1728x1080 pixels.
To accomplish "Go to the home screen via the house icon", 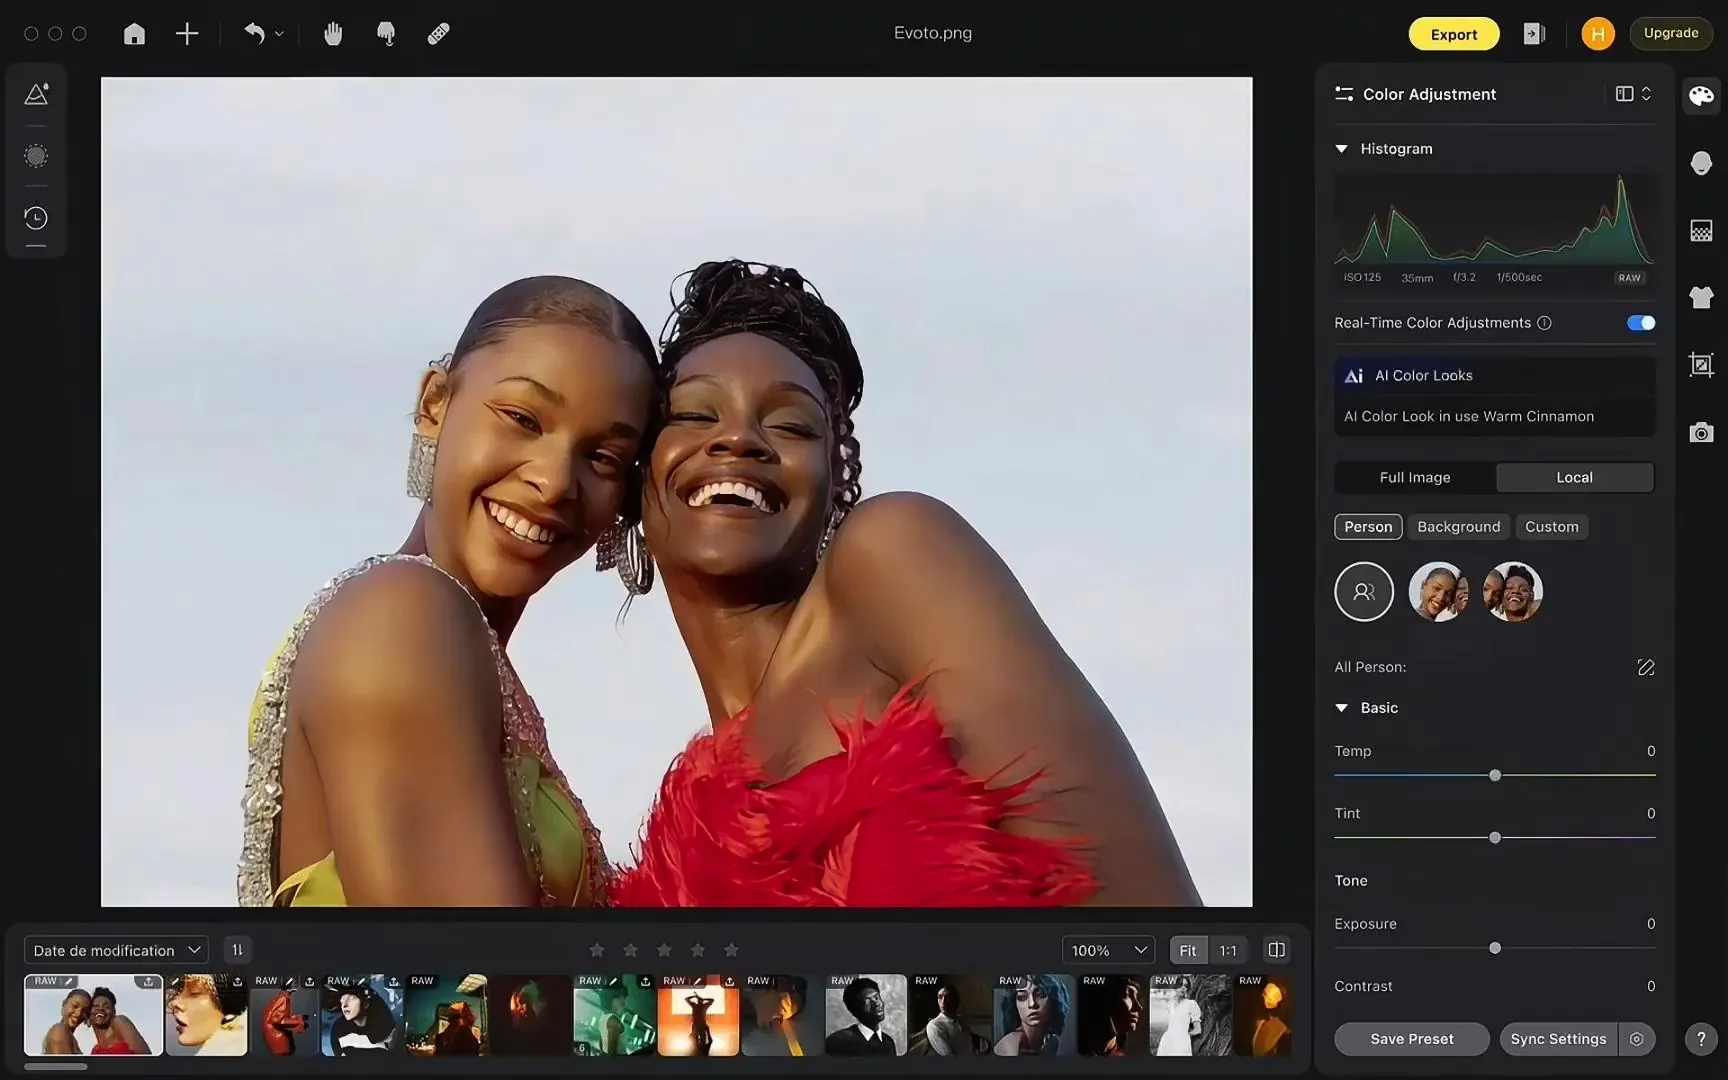I will tap(134, 33).
